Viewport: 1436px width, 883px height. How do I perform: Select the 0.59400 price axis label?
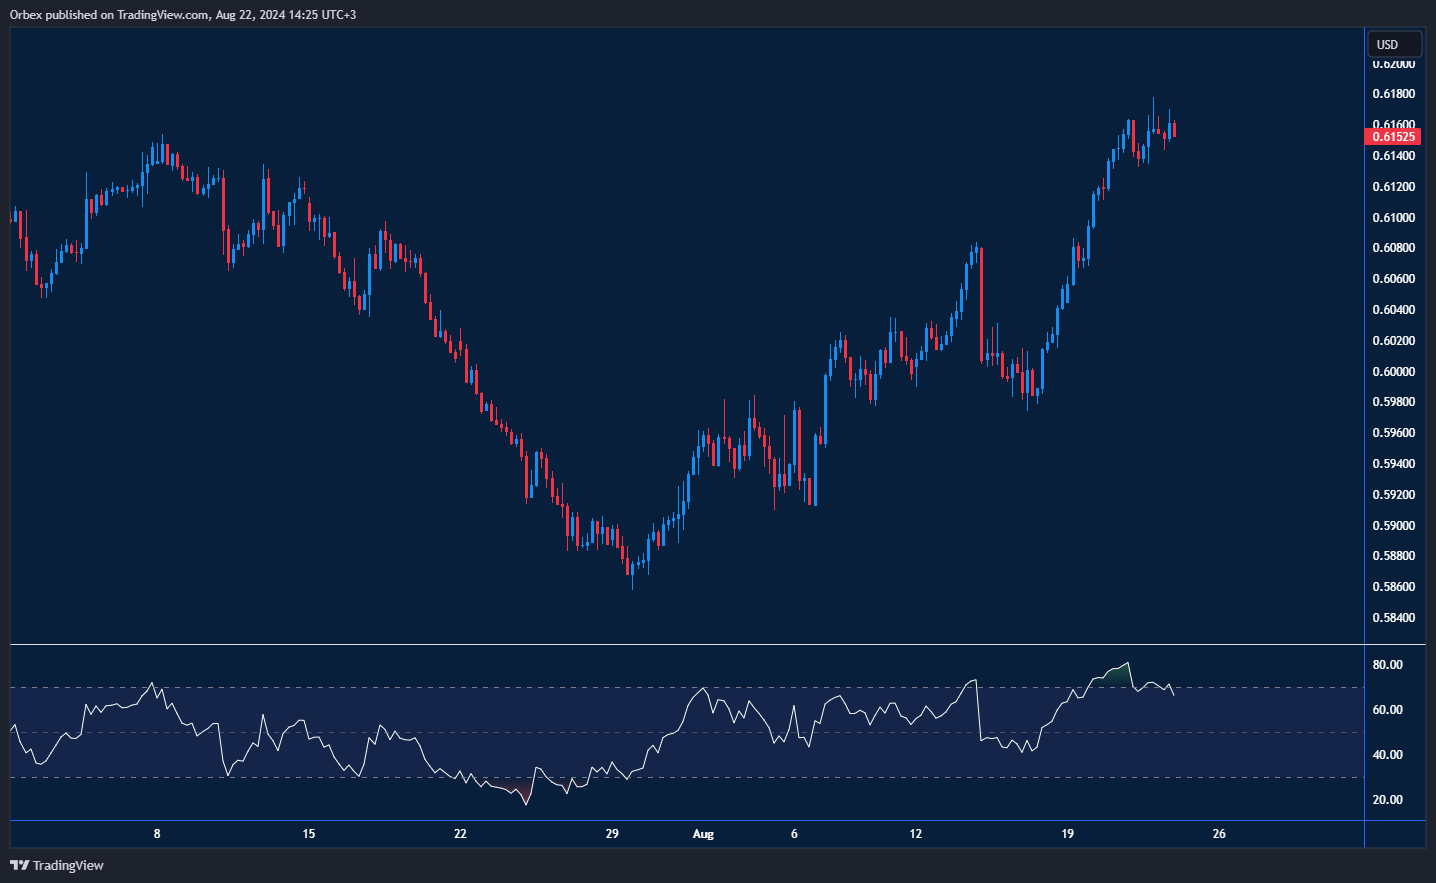1394,464
